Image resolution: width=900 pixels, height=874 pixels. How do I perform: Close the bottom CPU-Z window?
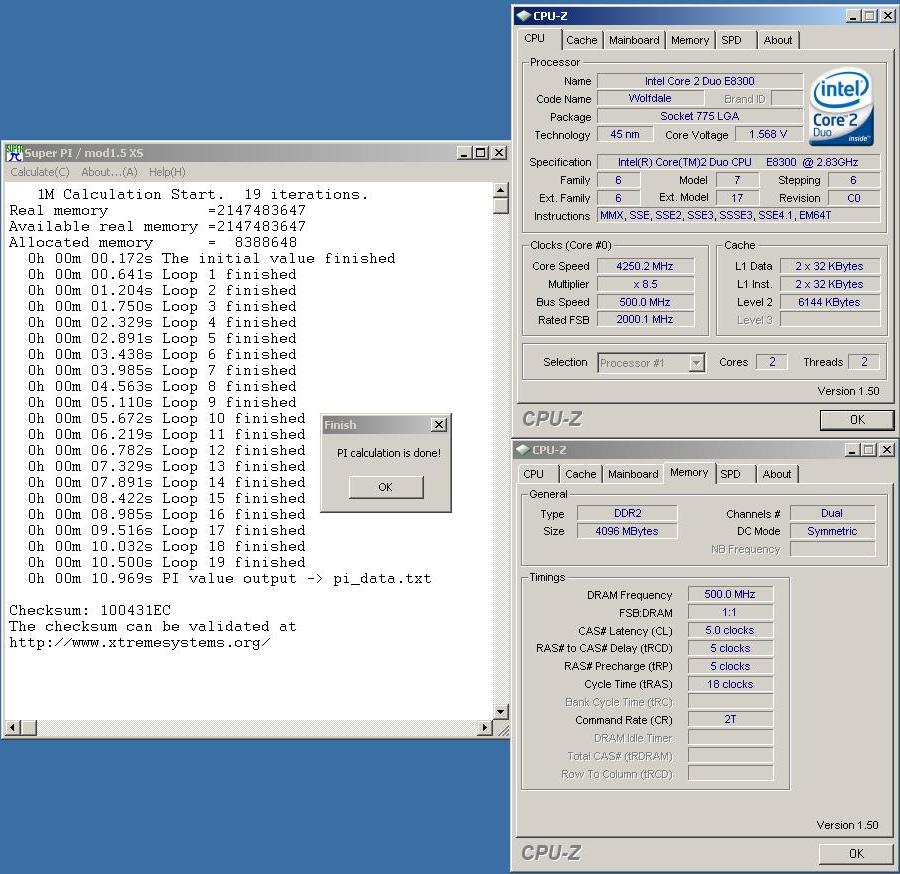[887, 450]
